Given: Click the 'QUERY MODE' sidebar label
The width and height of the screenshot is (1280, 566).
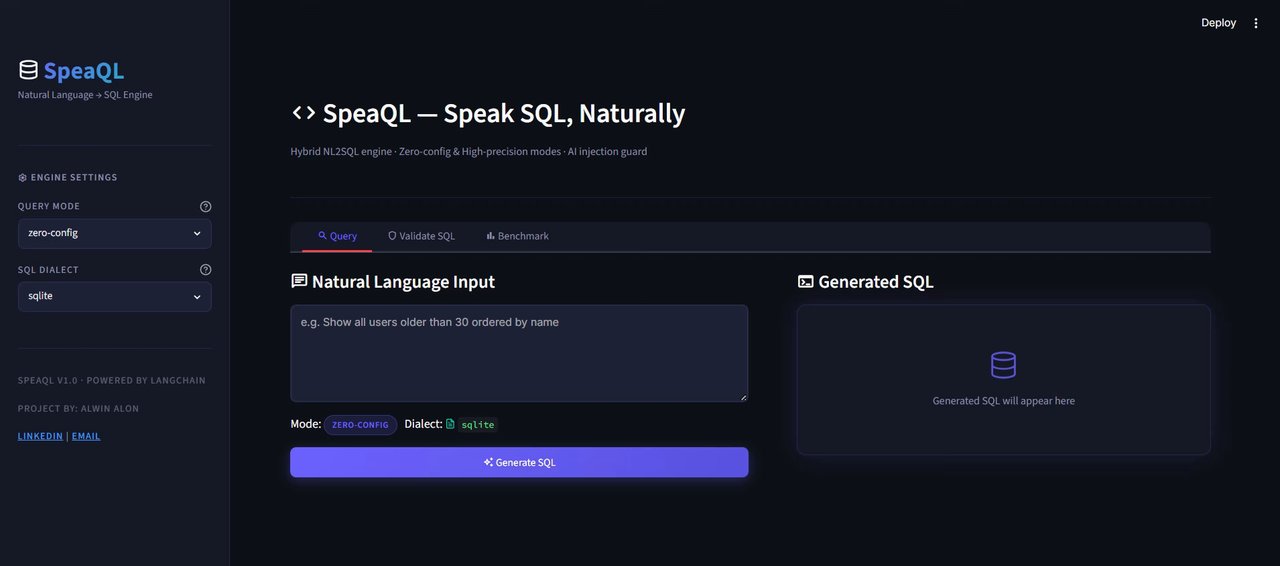Looking at the screenshot, I should 49,207.
